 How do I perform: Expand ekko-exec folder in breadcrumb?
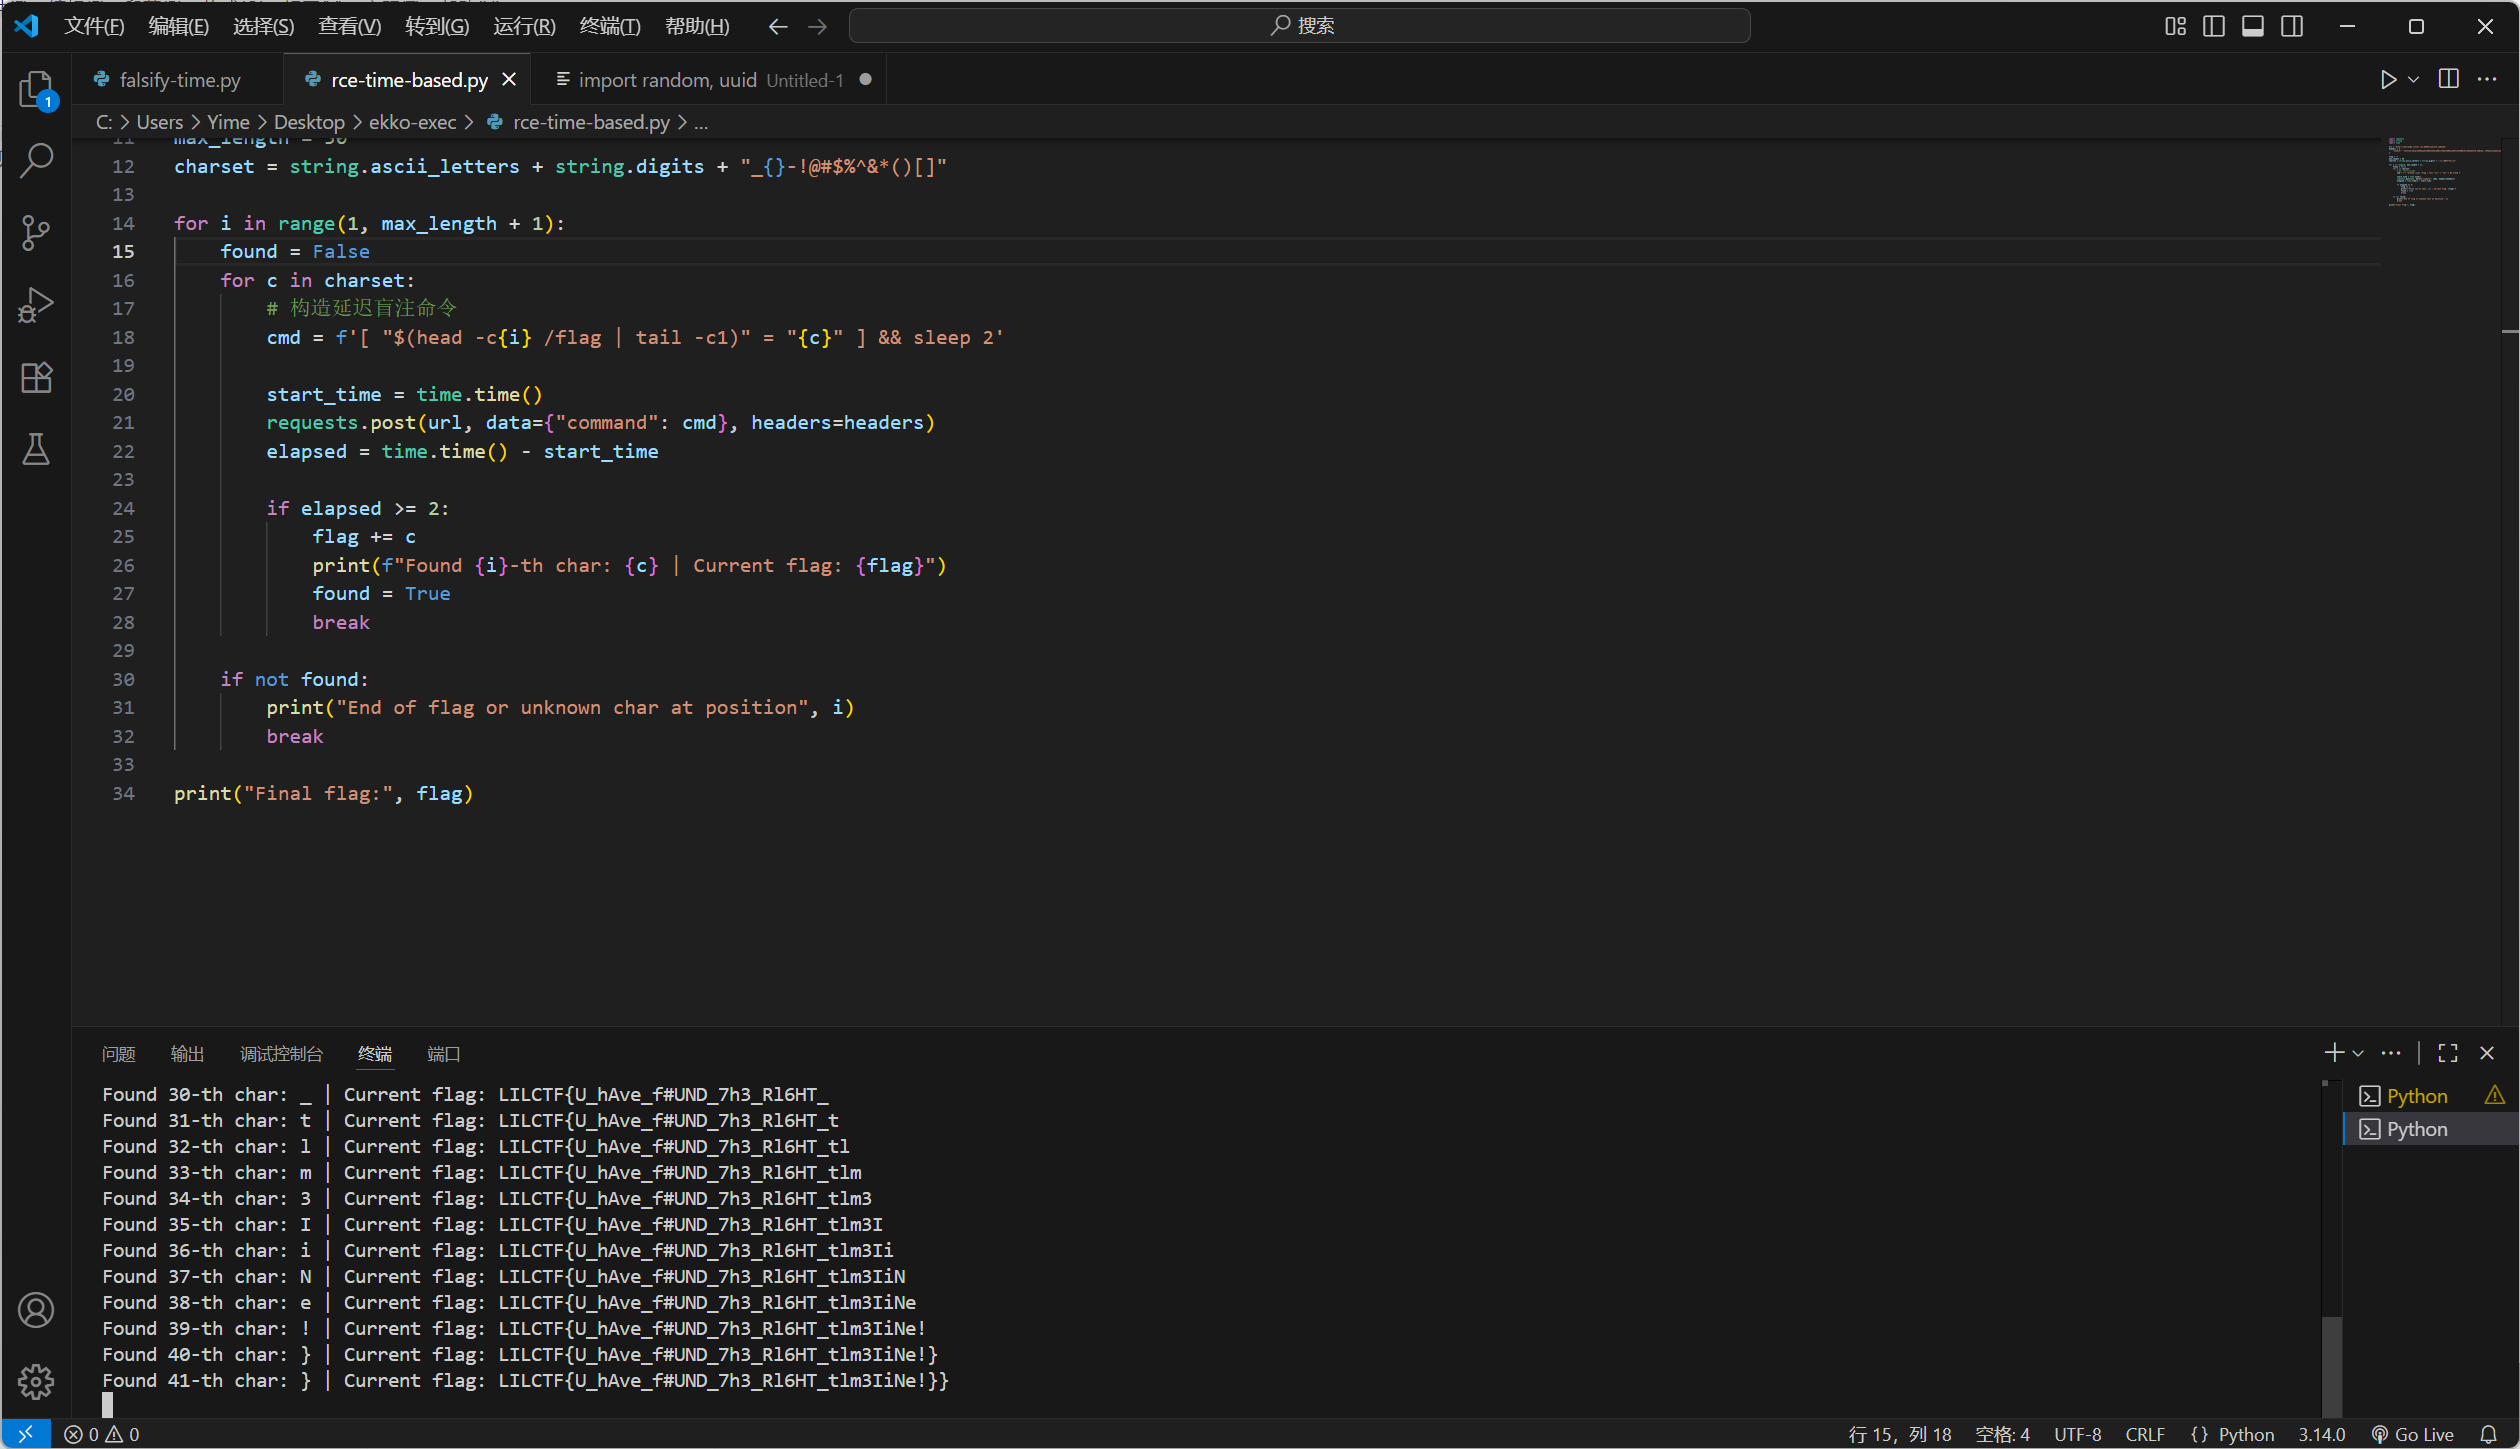pos(412,122)
